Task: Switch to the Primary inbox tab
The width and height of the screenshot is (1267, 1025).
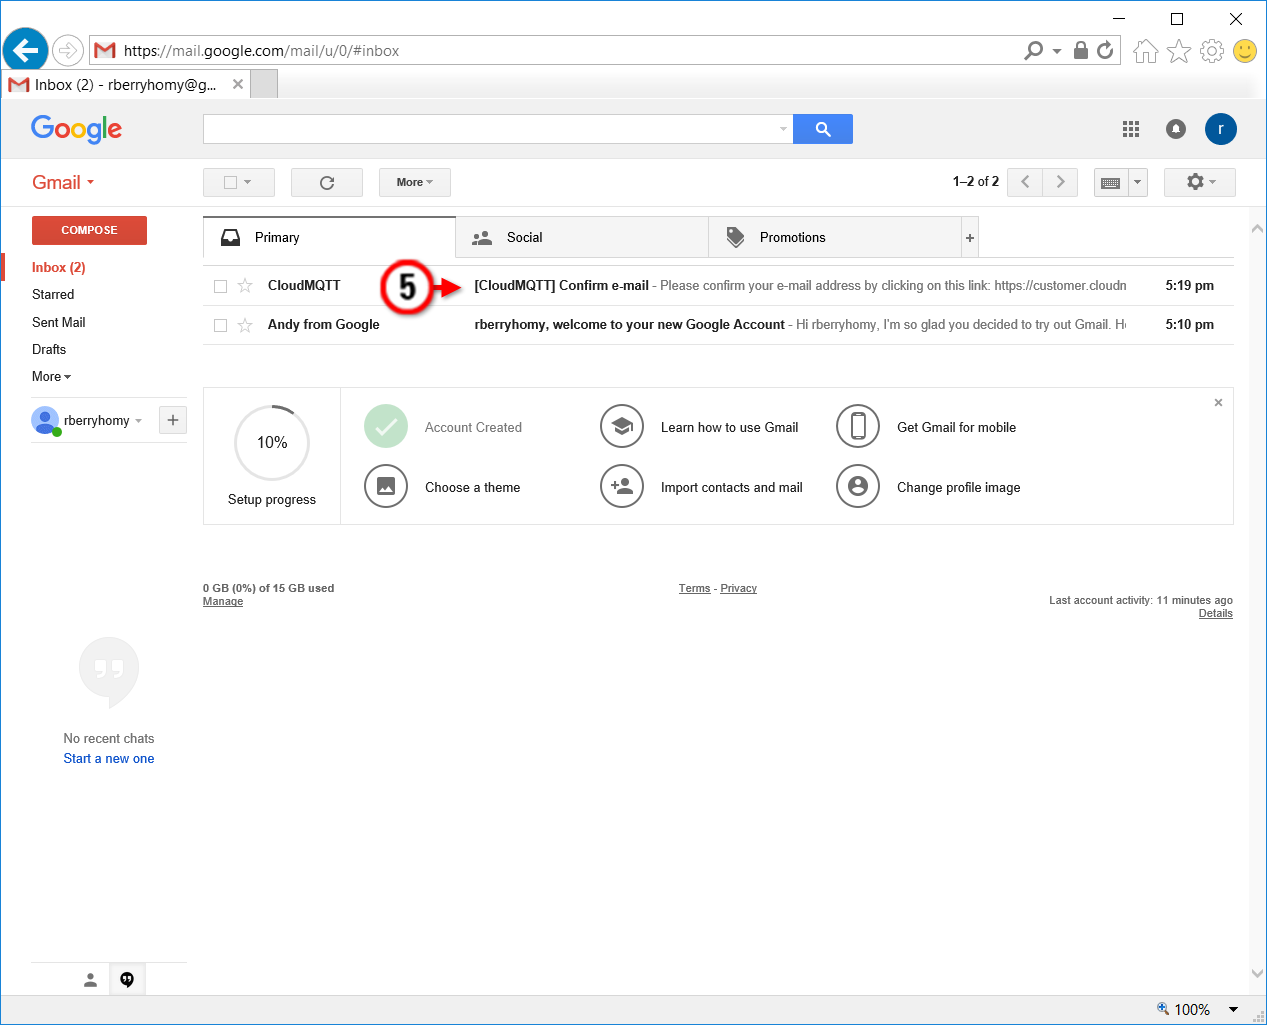Action: (x=329, y=238)
